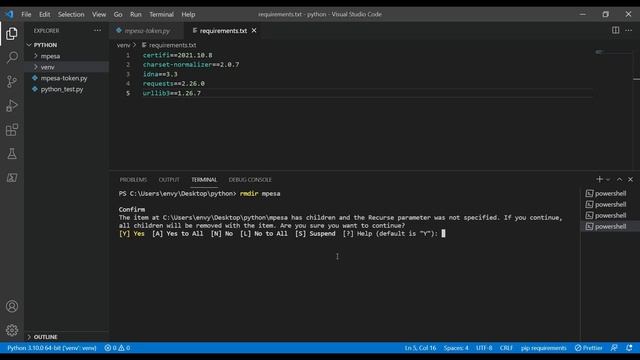Image resolution: width=640 pixels, height=360 pixels.
Task: Close the requirements.txt tab
Action: pos(254,31)
